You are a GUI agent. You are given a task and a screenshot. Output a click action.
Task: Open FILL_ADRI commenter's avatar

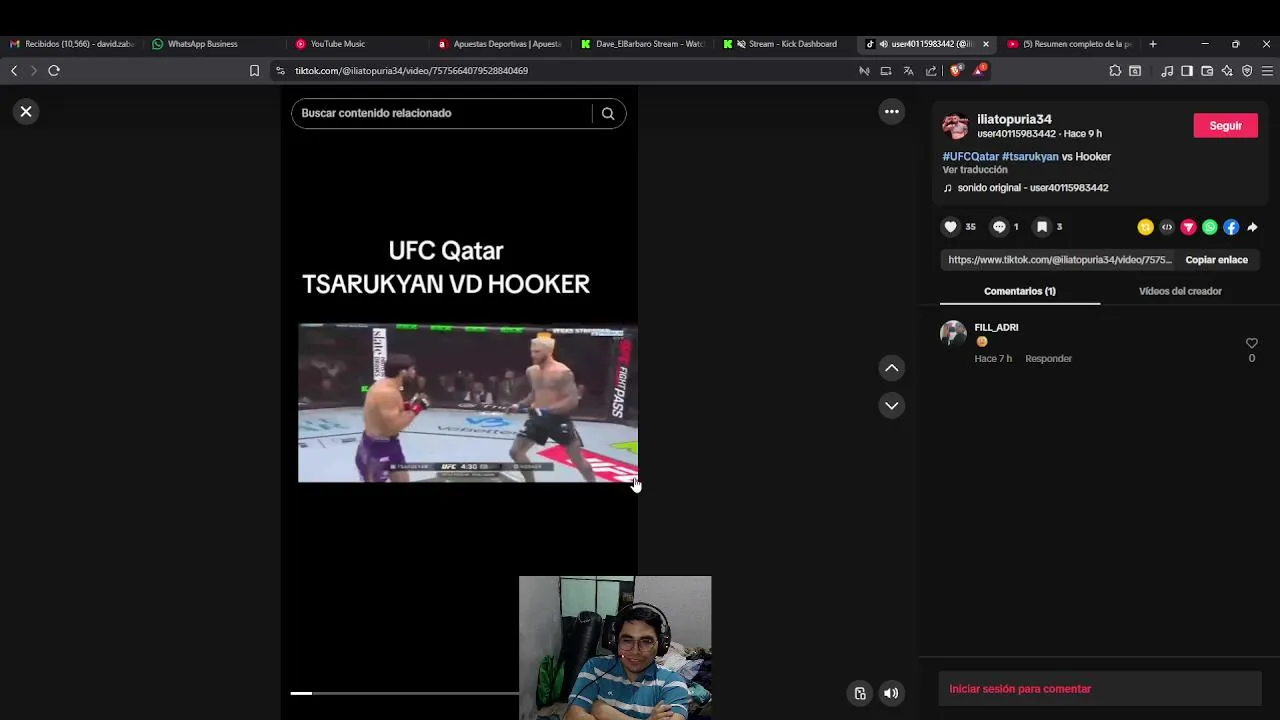click(953, 334)
